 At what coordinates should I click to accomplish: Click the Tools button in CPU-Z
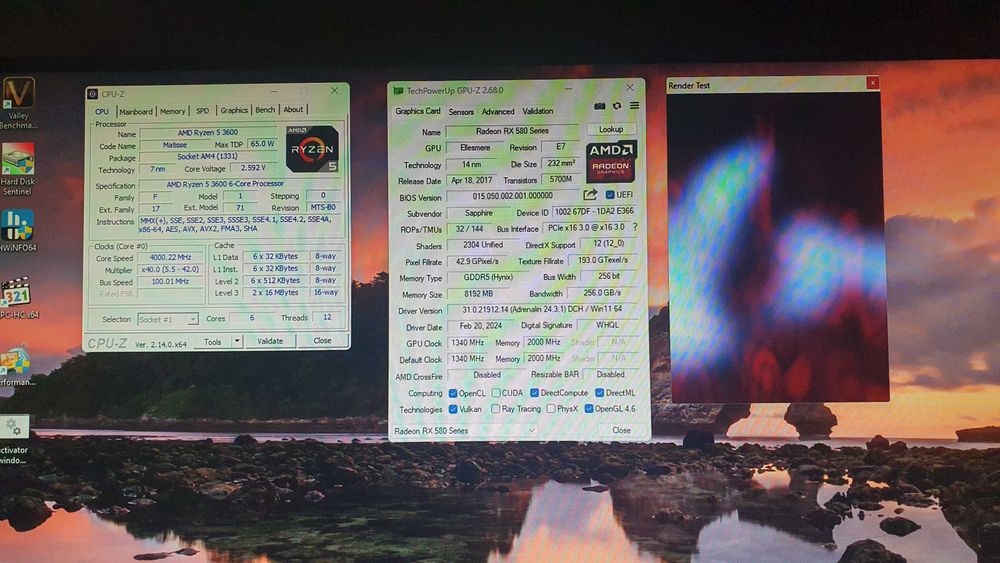click(x=213, y=342)
